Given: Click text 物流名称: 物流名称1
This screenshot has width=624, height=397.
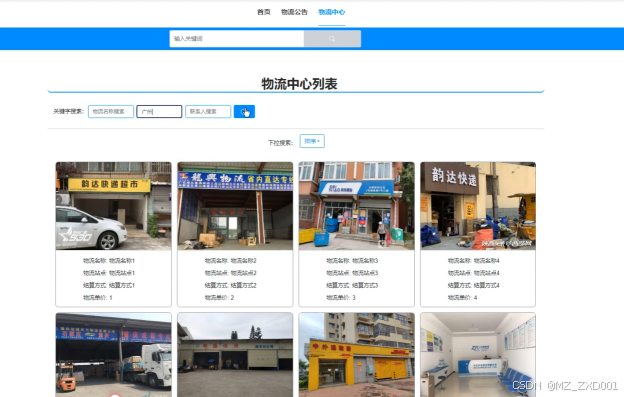Looking at the screenshot, I should (109, 261).
